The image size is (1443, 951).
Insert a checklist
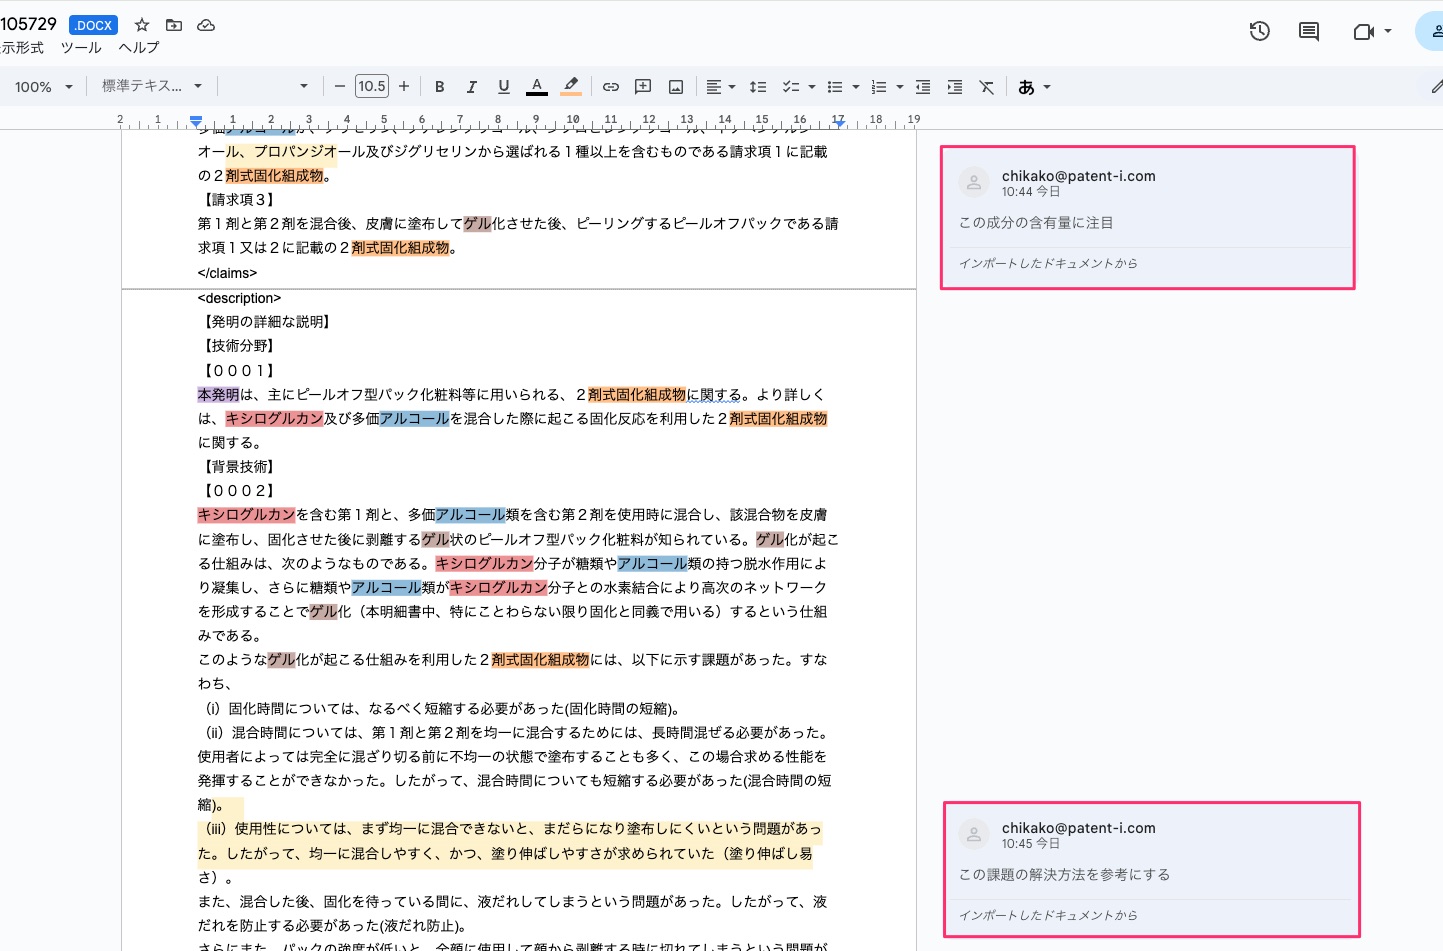[x=791, y=87]
